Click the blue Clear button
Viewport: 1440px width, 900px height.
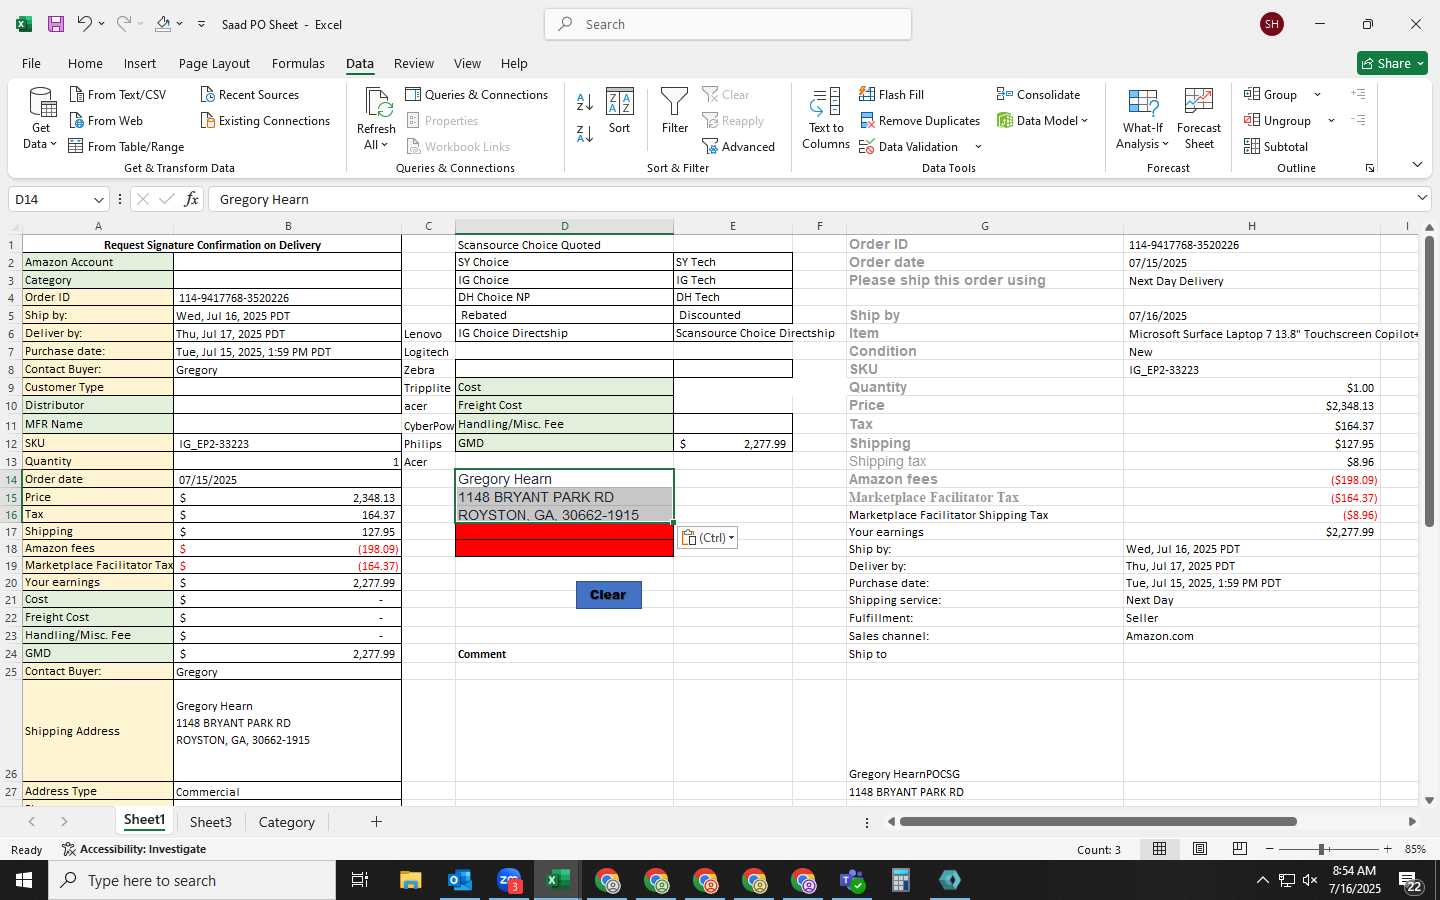point(608,595)
